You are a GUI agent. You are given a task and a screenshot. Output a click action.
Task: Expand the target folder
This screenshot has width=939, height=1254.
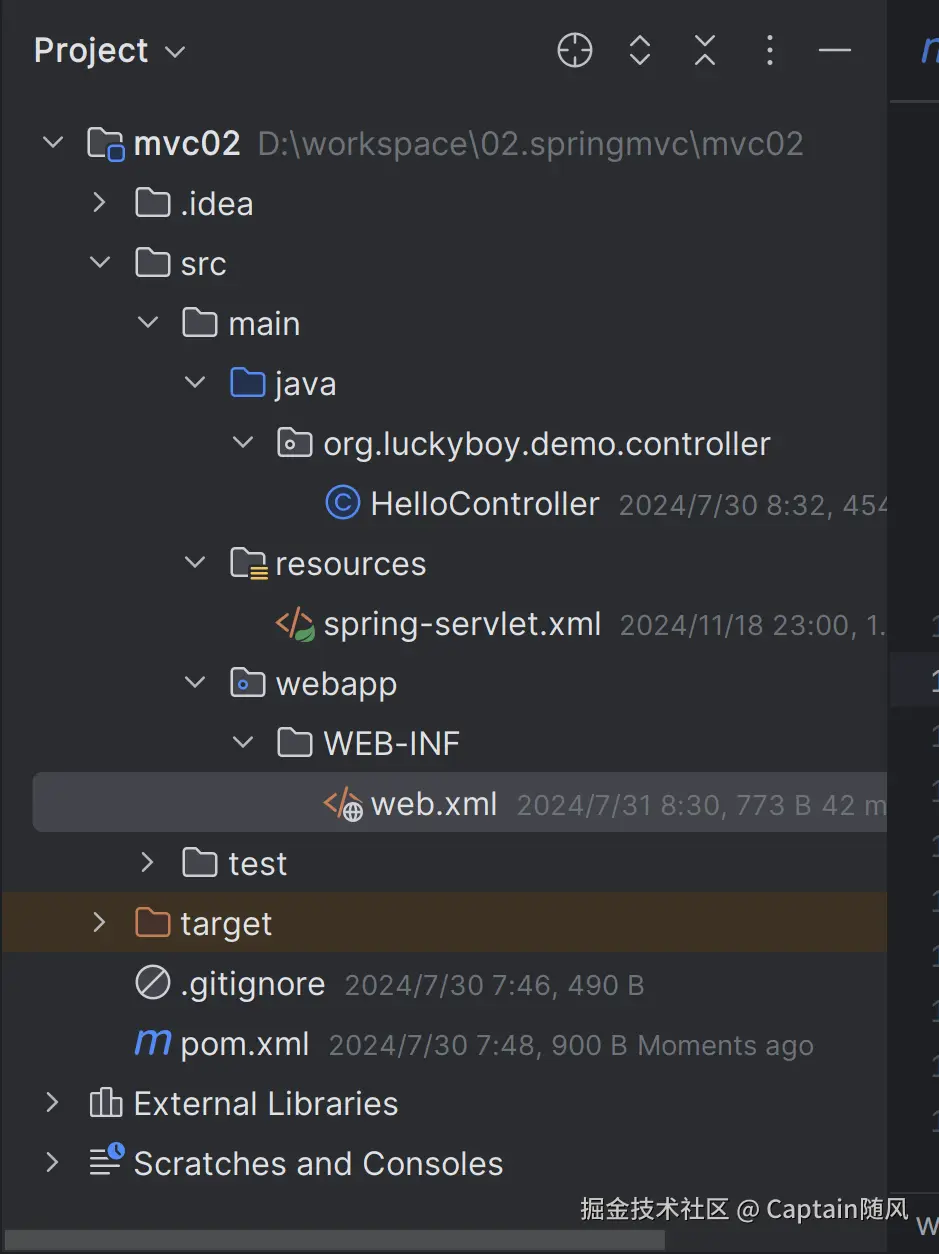click(x=98, y=922)
